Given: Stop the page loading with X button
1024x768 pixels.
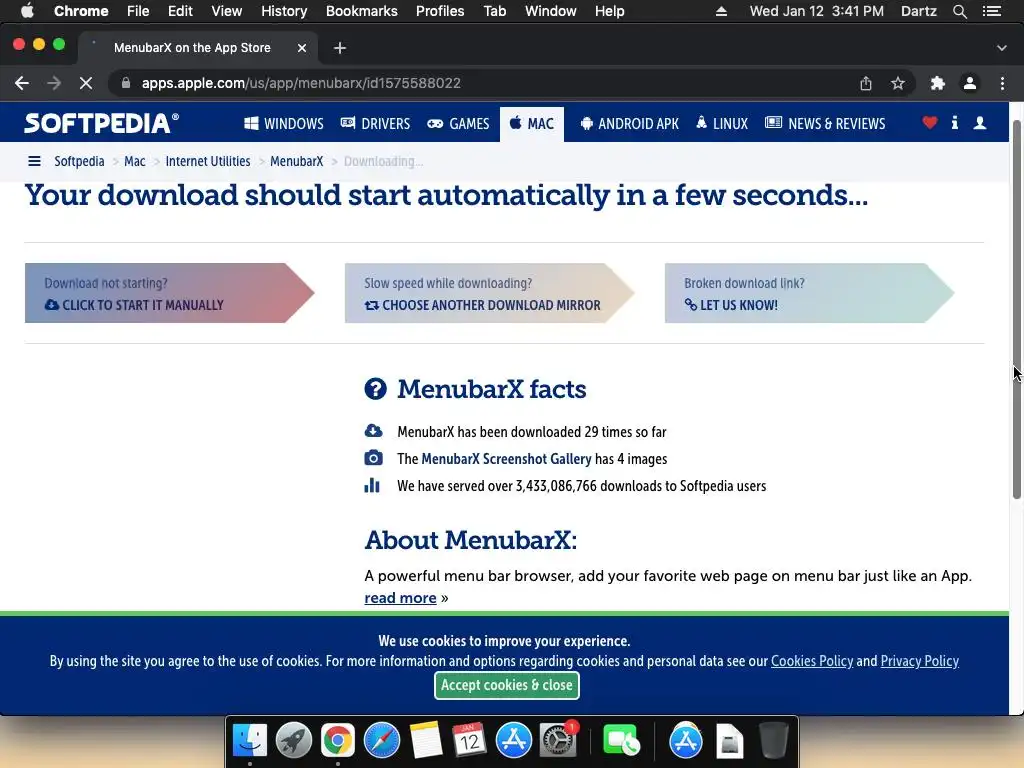Looking at the screenshot, I should pos(86,83).
